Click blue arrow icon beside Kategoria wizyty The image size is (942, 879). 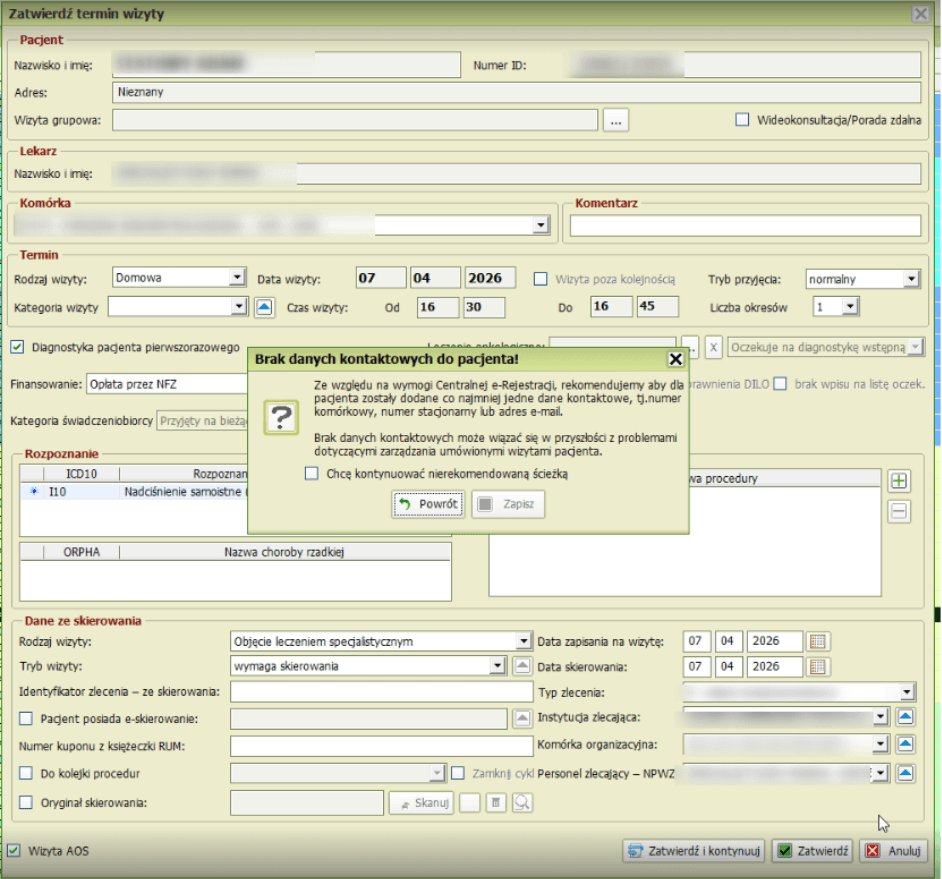point(263,307)
